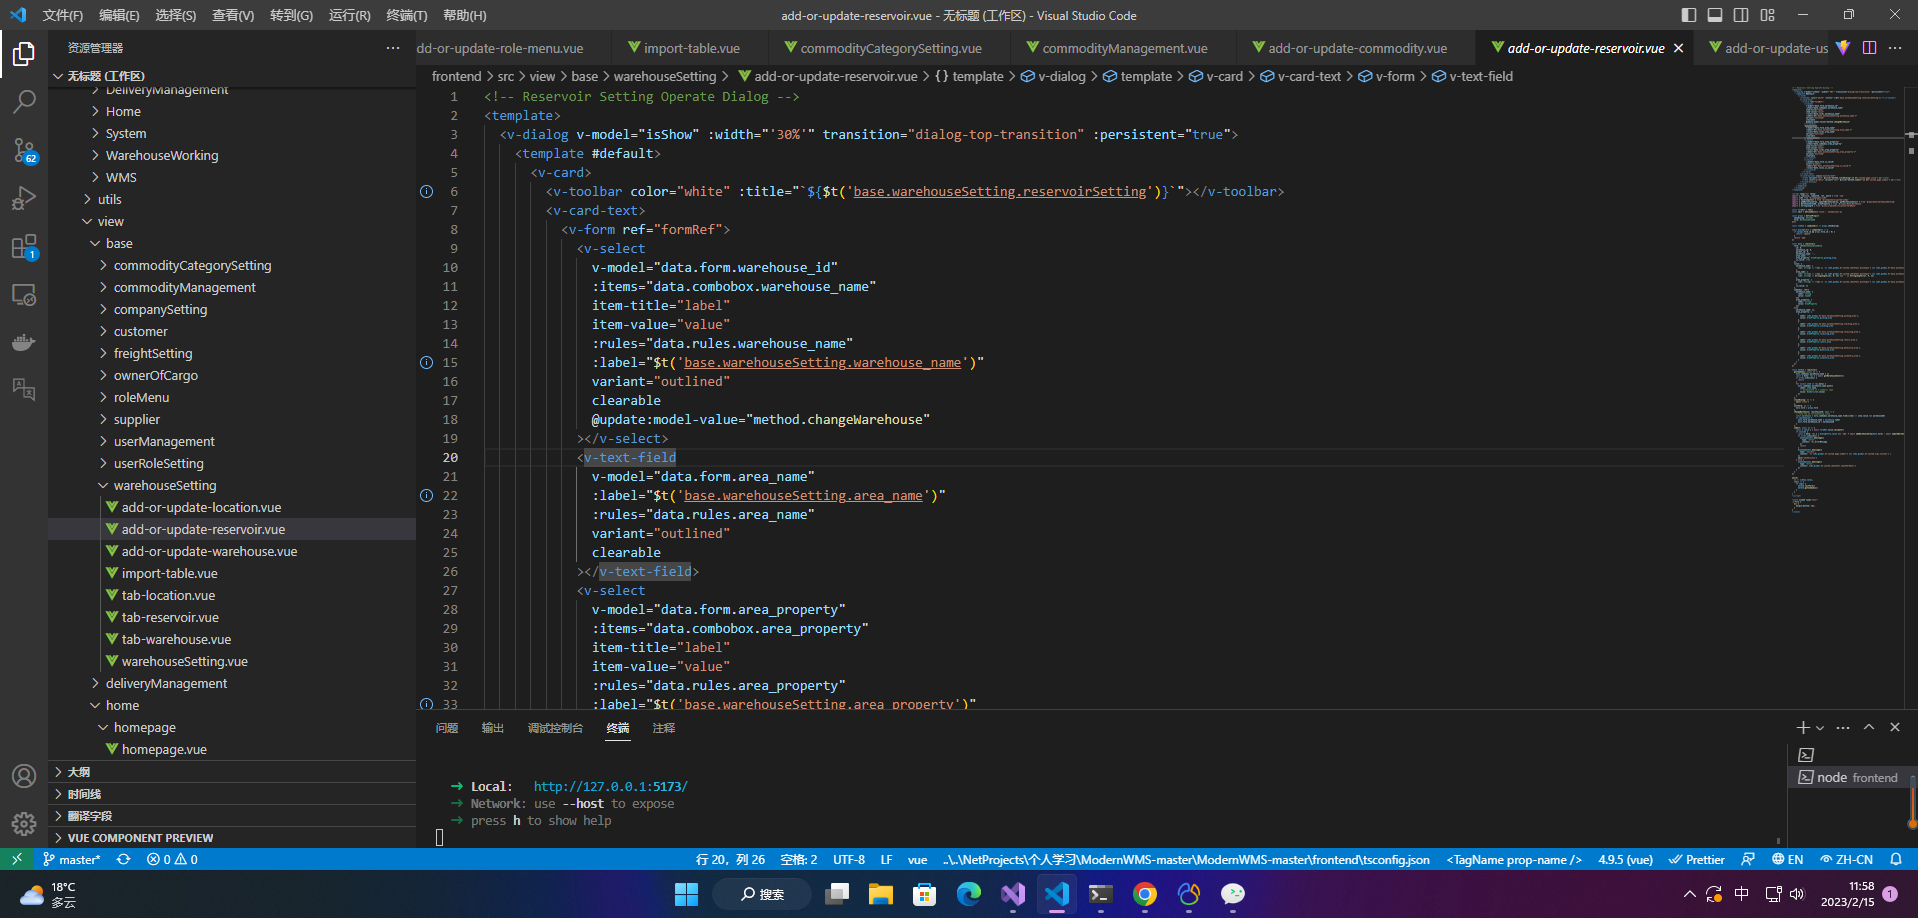Close the add-or-update-reservoir.vue tab

click(1678, 48)
